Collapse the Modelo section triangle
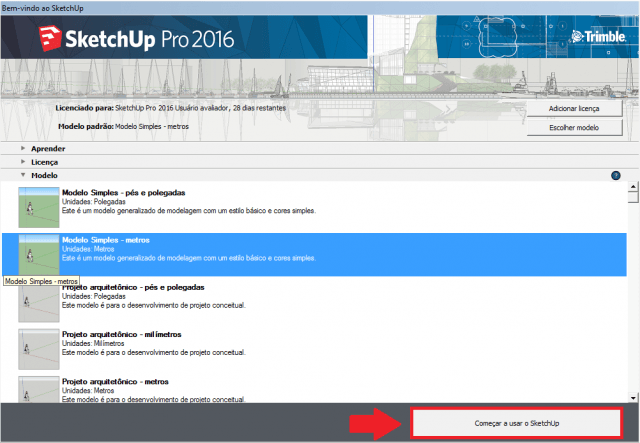Screen dimensions: 640x443 [23, 175]
